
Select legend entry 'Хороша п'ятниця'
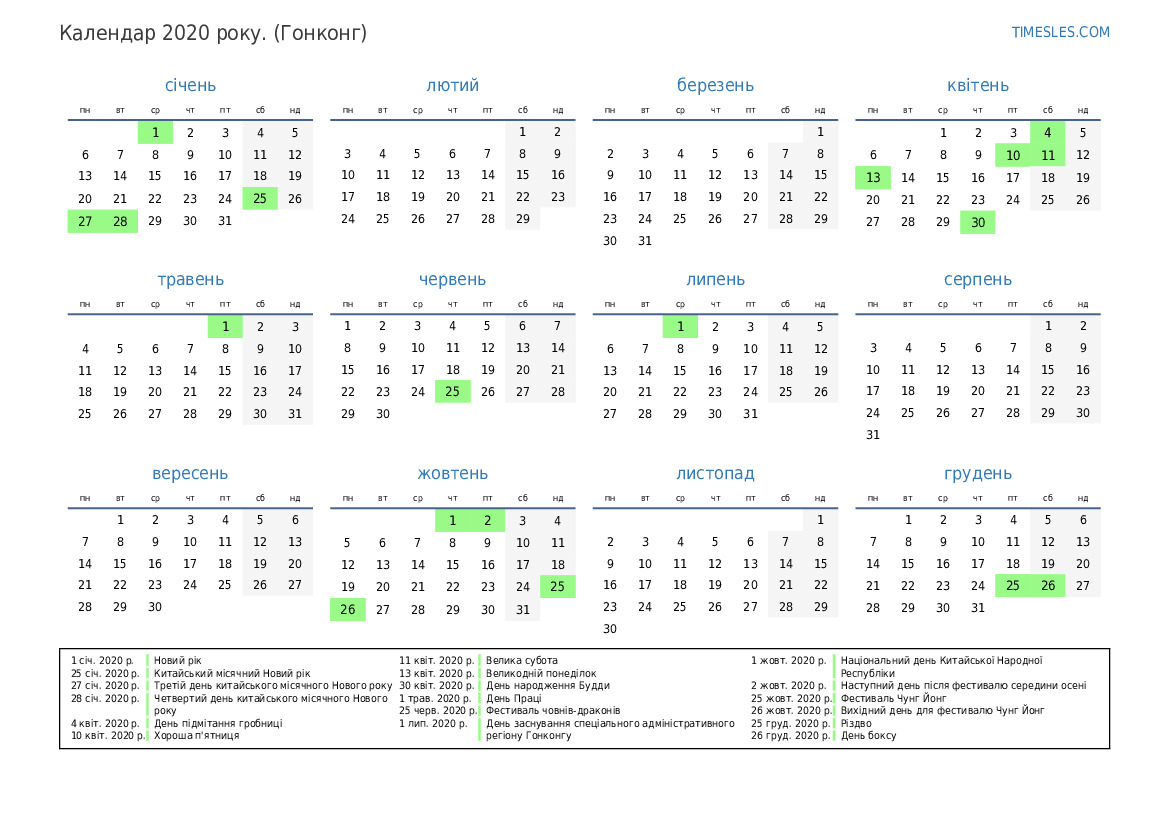click(x=197, y=735)
